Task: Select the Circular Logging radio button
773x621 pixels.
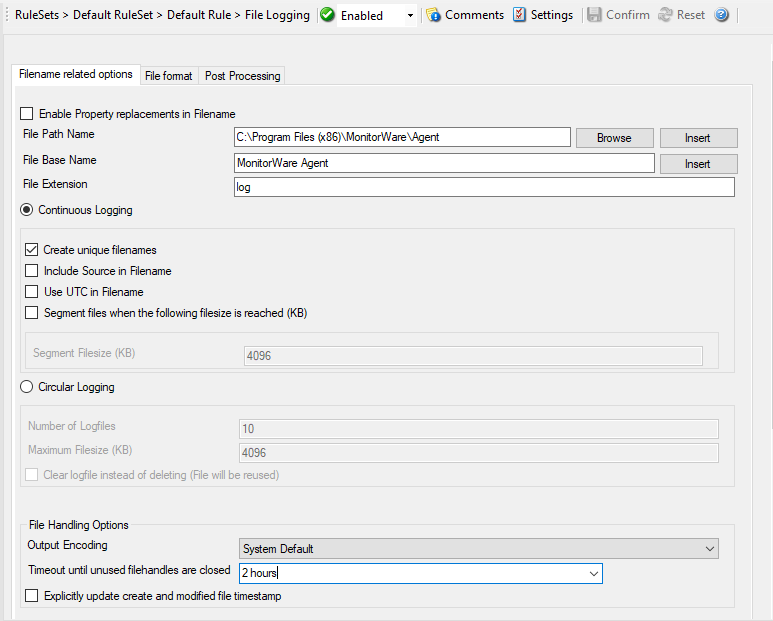Action: coord(27,387)
